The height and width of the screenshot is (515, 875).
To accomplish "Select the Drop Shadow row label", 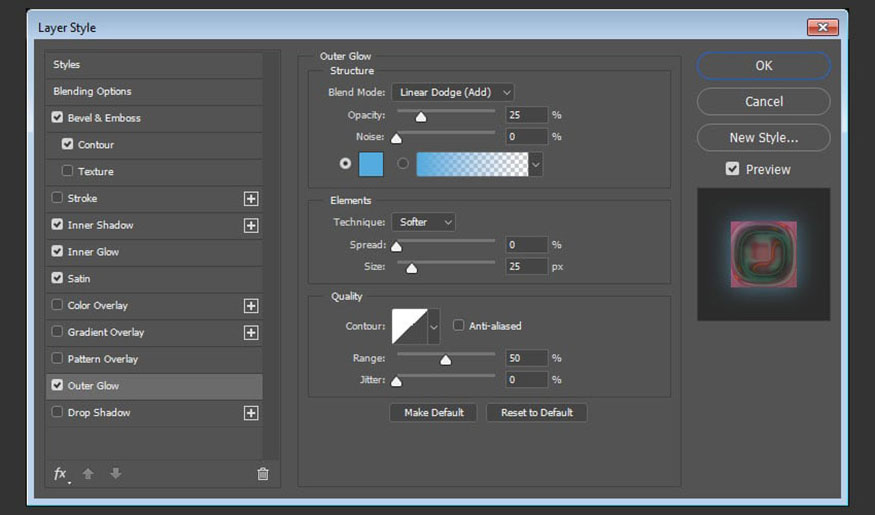I will 99,412.
